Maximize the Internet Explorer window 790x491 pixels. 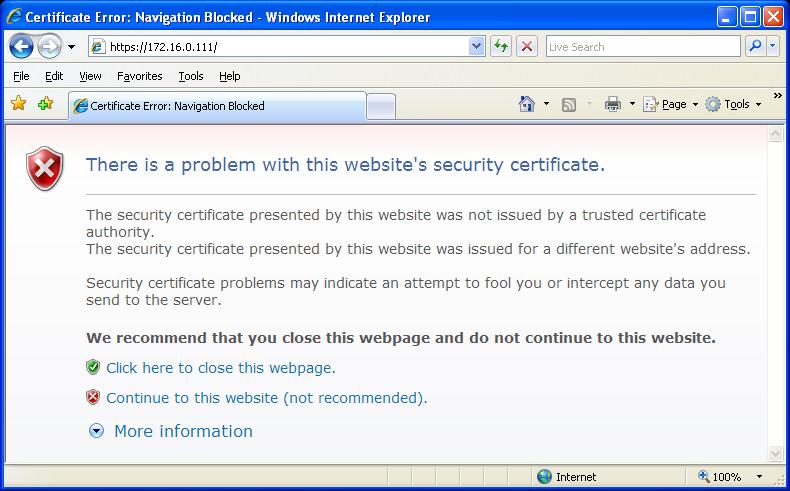coord(750,17)
